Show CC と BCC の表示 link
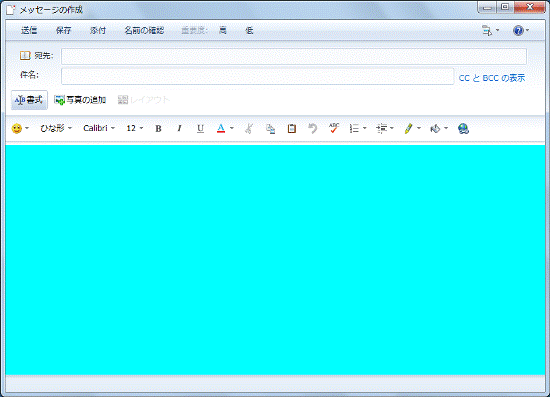 [492, 78]
